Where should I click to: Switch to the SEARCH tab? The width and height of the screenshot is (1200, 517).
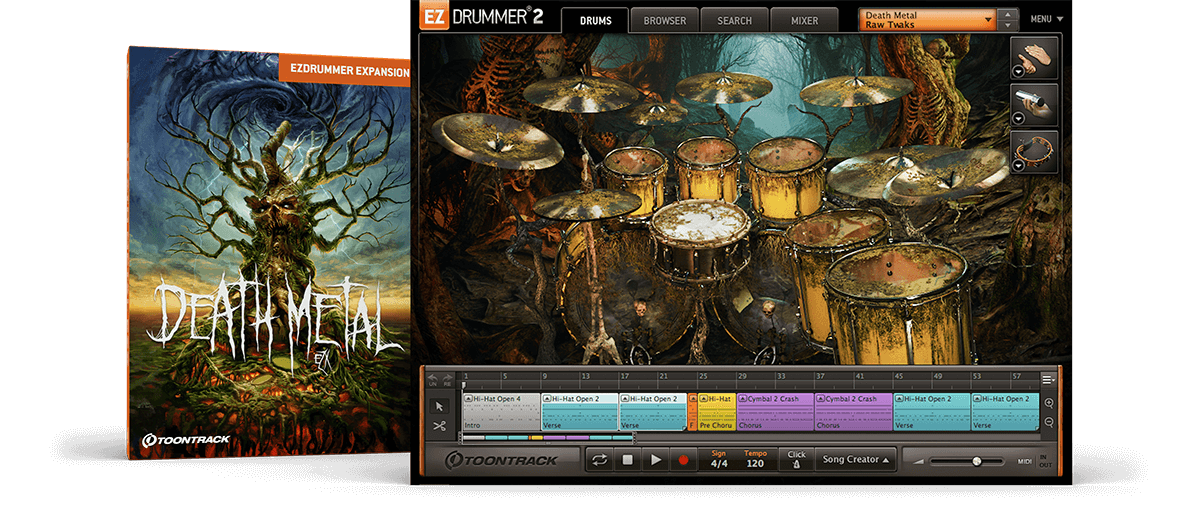click(x=734, y=20)
